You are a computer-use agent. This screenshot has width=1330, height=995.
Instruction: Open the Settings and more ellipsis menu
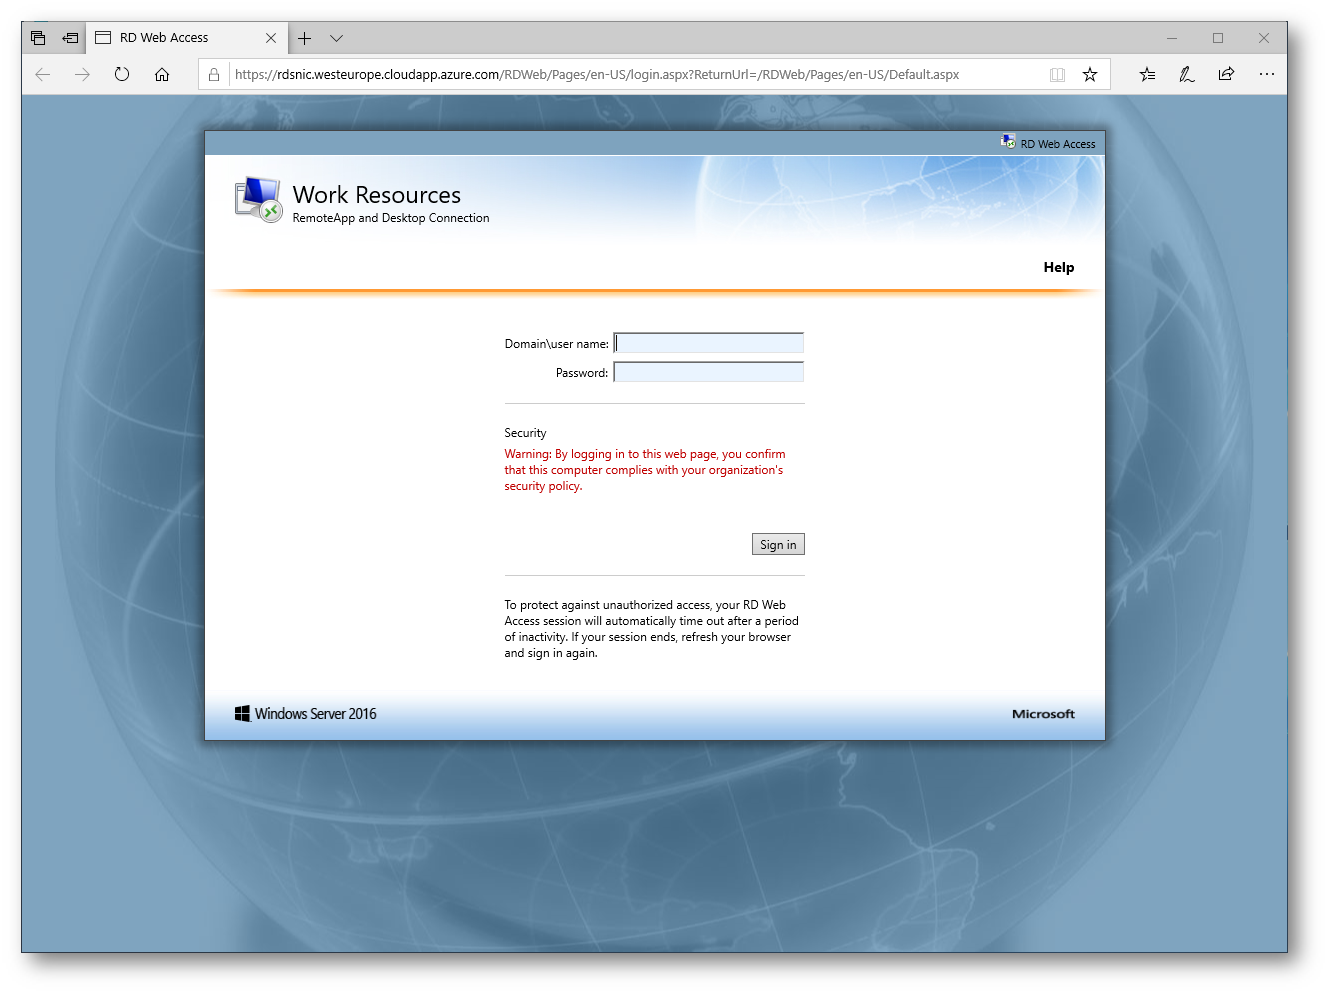[x=1266, y=74]
